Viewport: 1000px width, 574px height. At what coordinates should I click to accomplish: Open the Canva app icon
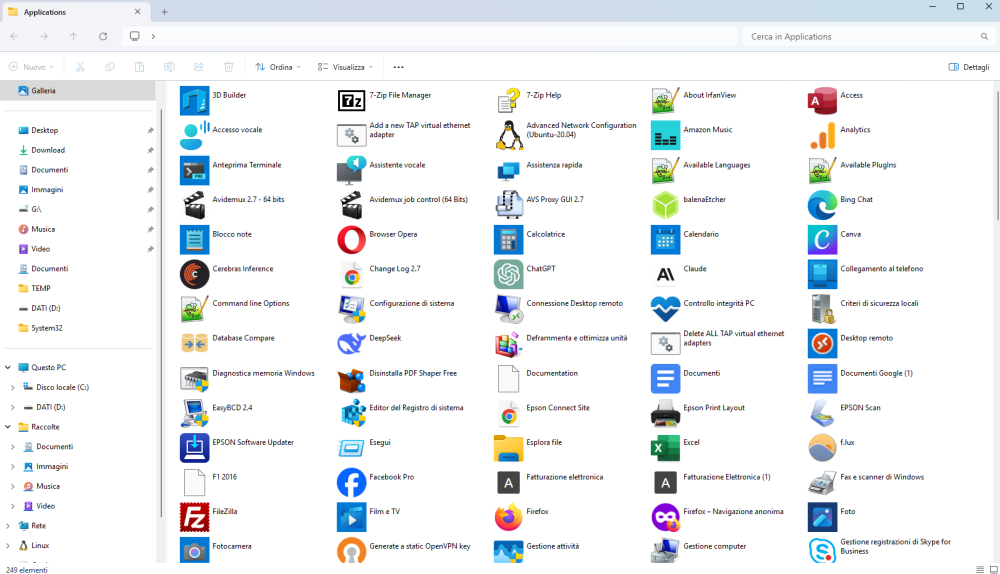tap(822, 240)
